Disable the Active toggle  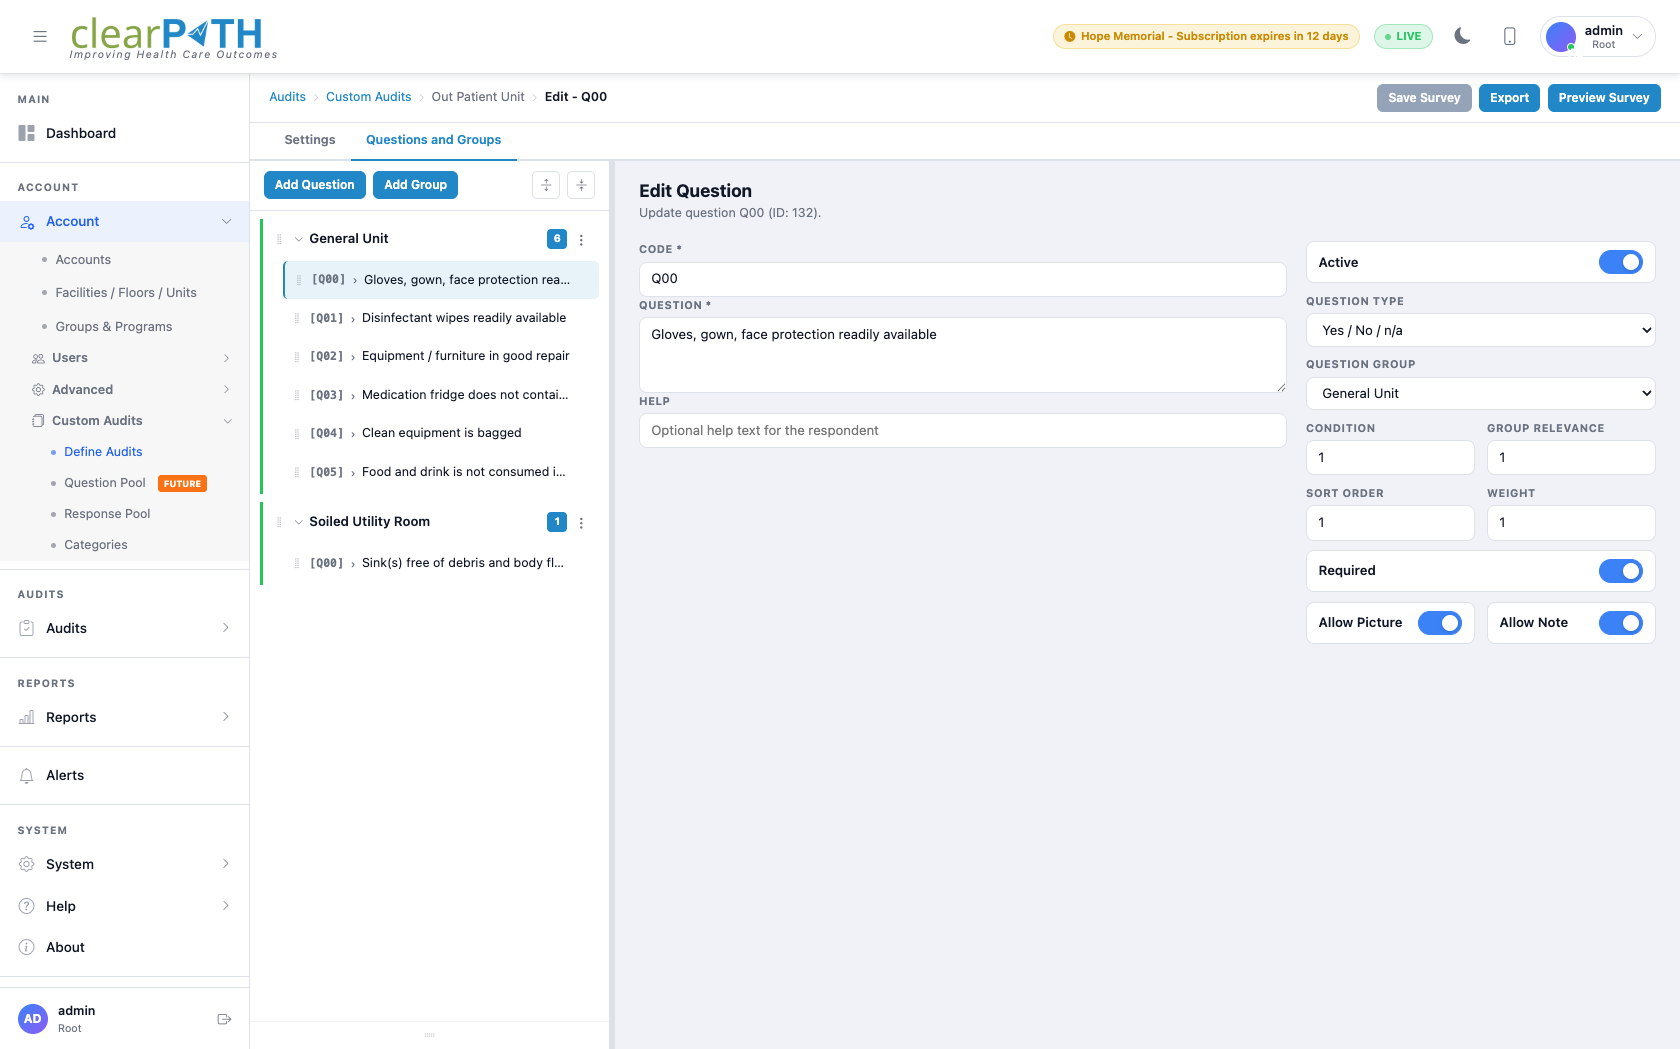[x=1619, y=262]
